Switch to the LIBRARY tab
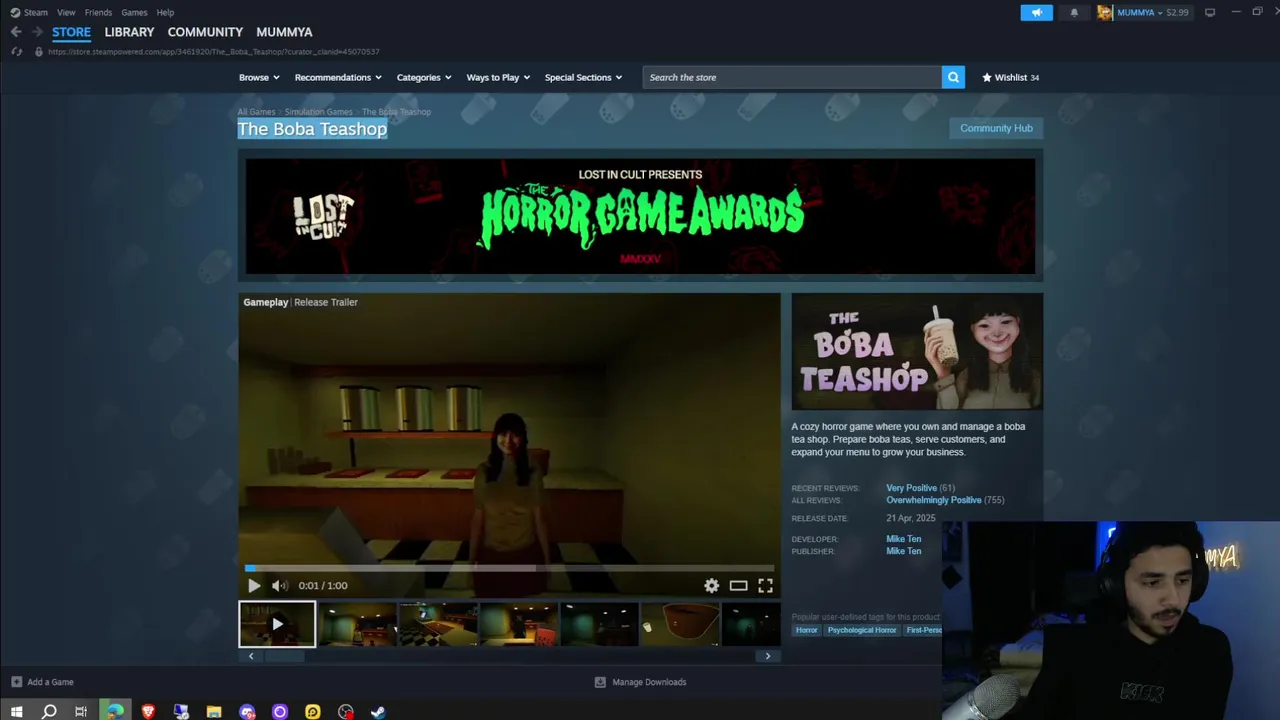 129,32
